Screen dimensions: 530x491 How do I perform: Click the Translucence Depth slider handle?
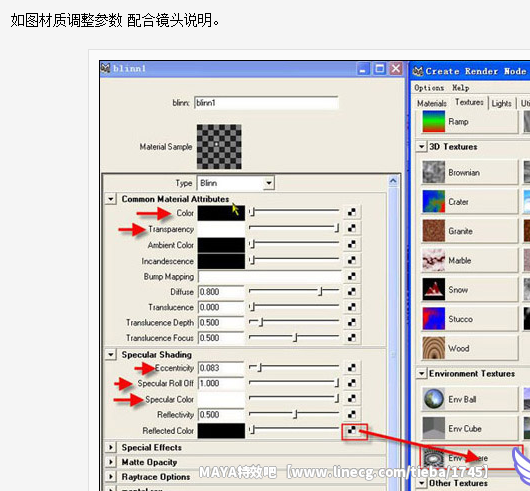click(x=261, y=322)
